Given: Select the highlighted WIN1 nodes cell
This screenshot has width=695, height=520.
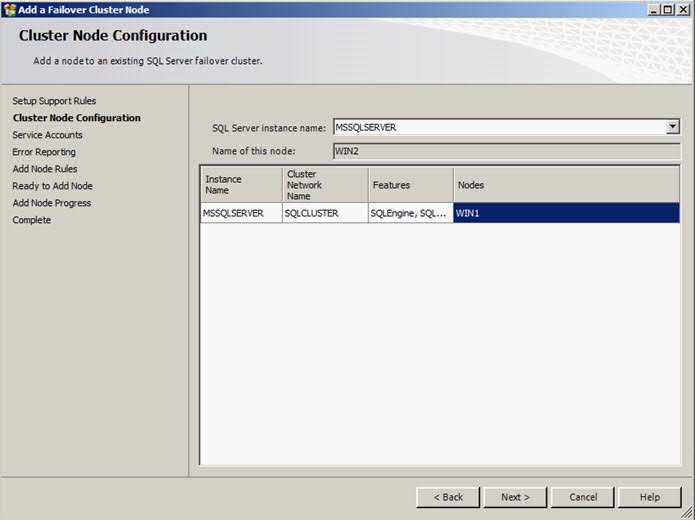Looking at the screenshot, I should click(566, 213).
